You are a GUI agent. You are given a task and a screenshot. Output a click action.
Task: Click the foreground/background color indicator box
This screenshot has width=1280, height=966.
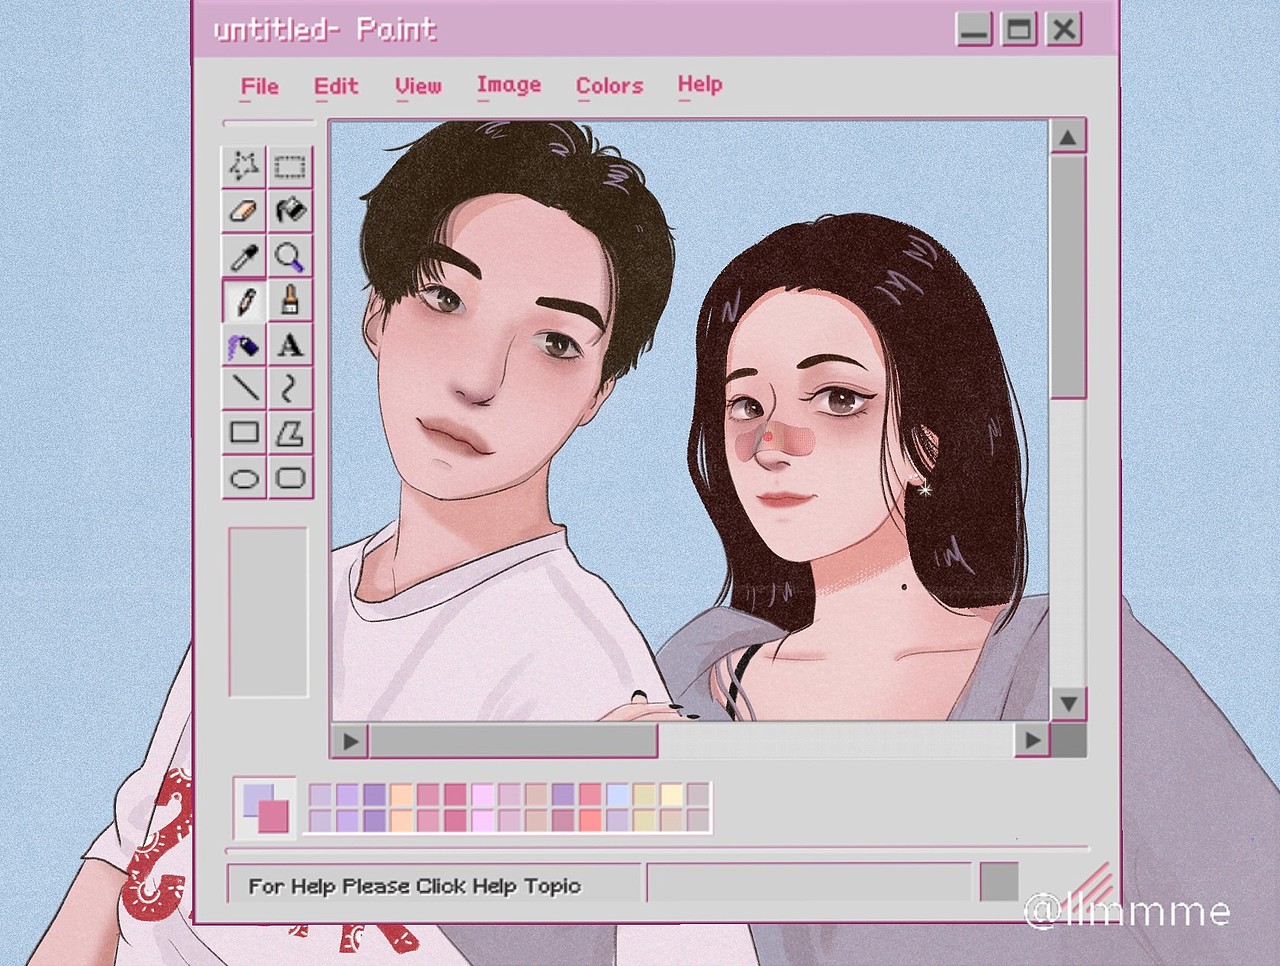(x=265, y=808)
